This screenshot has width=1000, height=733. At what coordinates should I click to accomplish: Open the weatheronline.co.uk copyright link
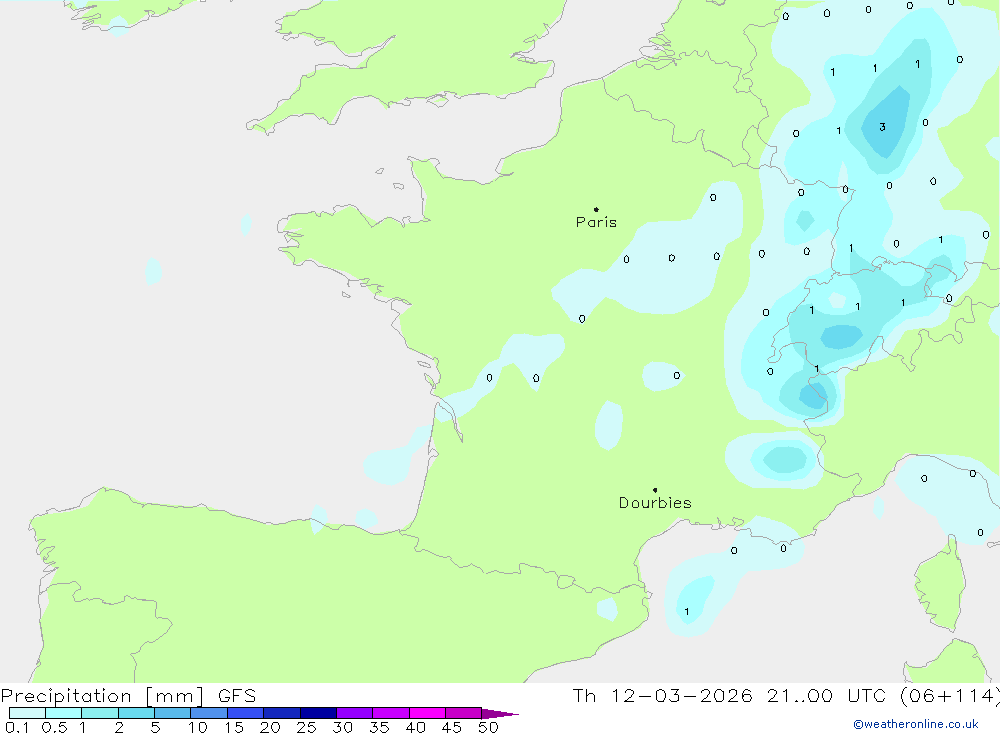(x=916, y=724)
